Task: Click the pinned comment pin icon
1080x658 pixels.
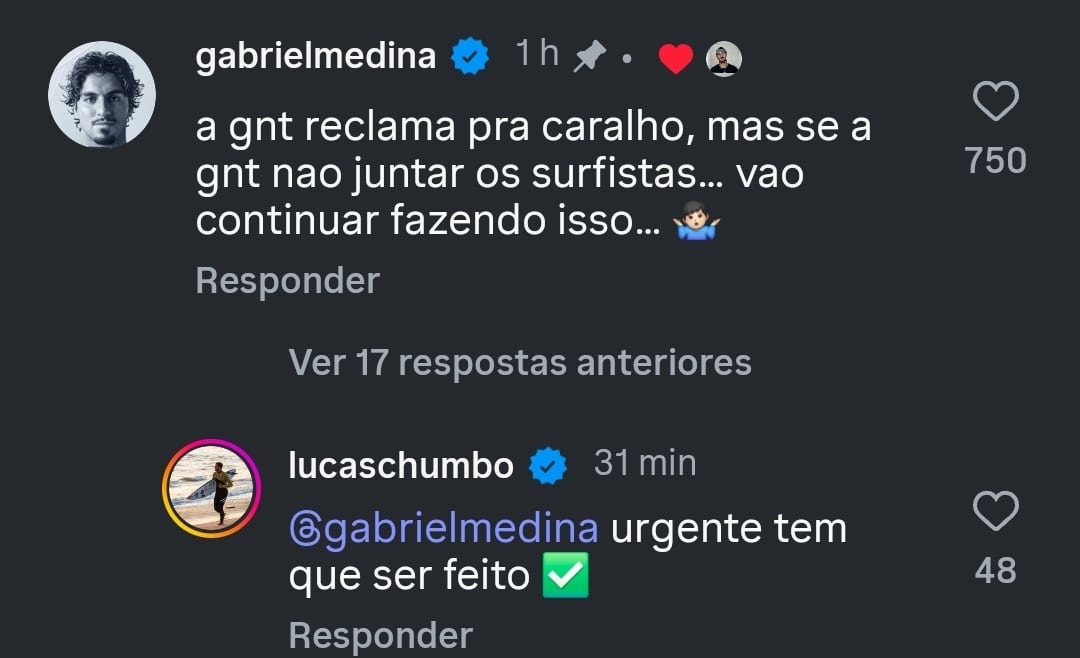Action: coord(588,55)
